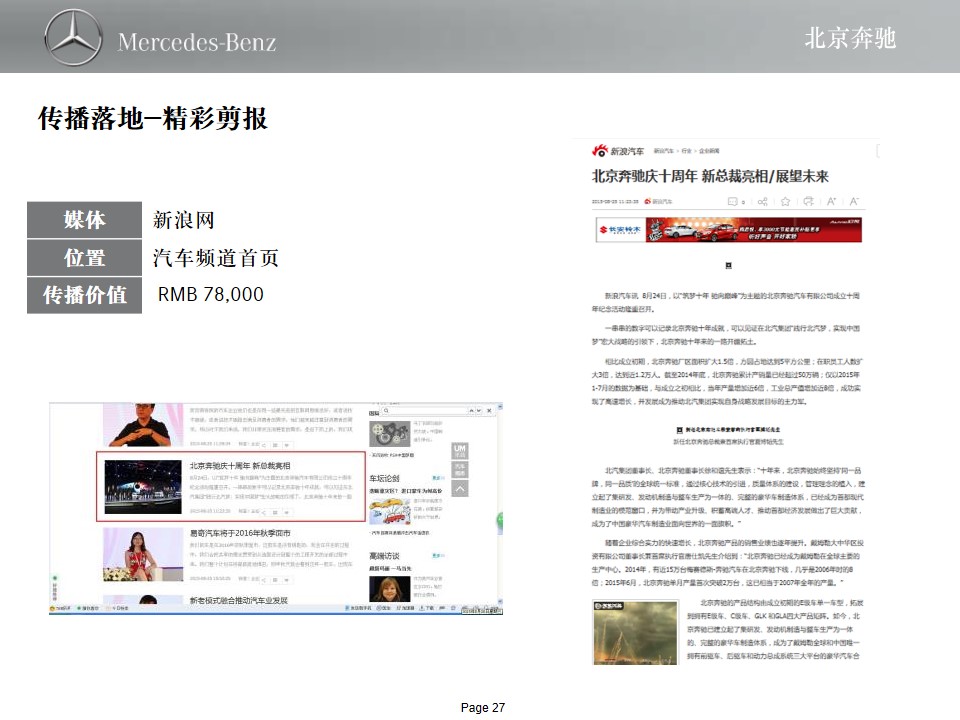Click the 汽车频道首页 value

click(x=216, y=258)
